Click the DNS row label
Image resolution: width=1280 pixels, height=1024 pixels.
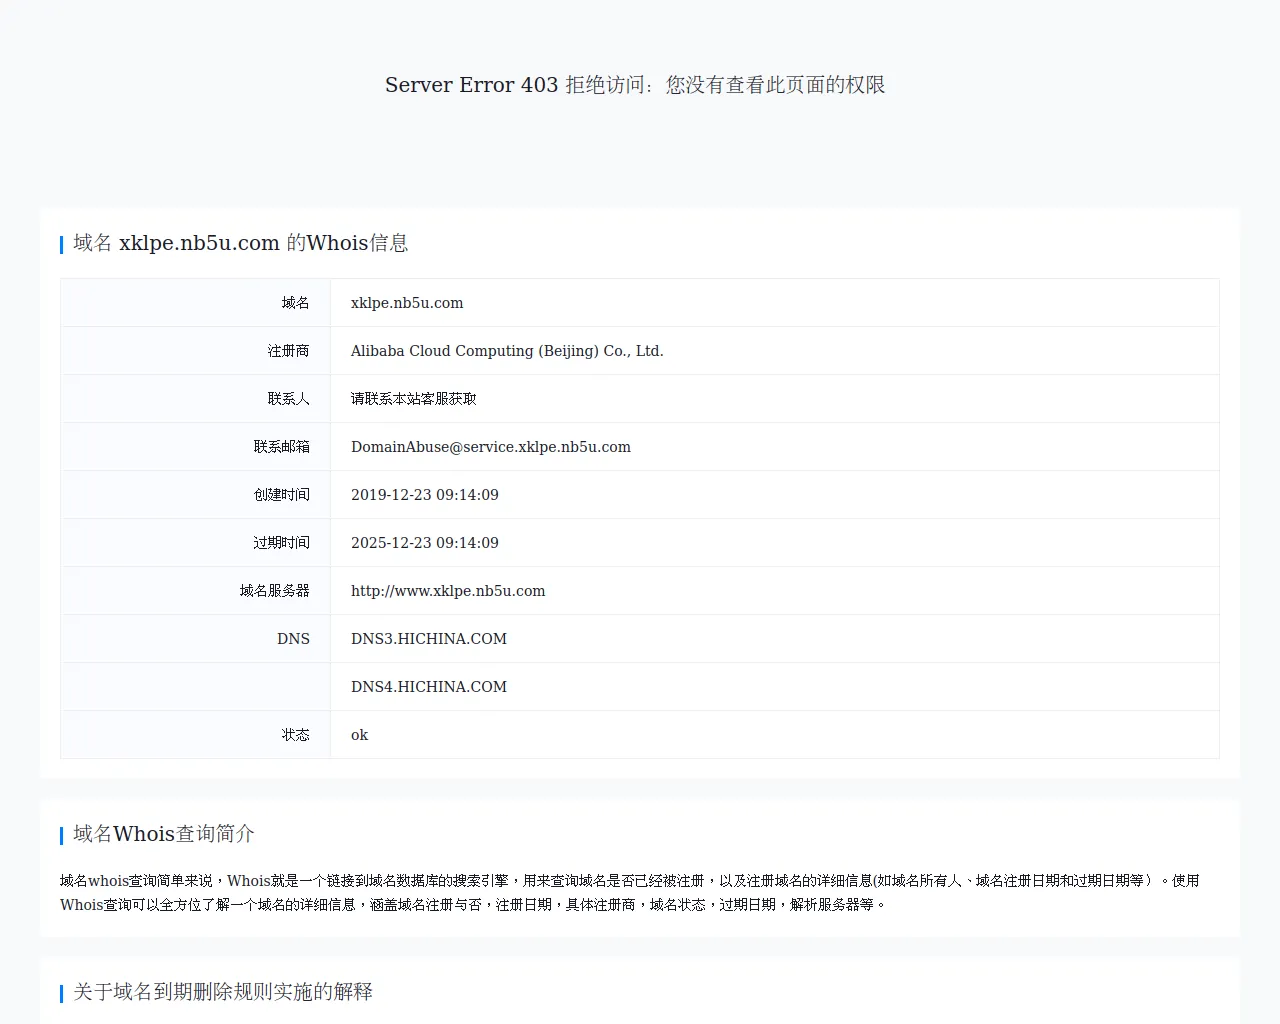click(x=294, y=638)
